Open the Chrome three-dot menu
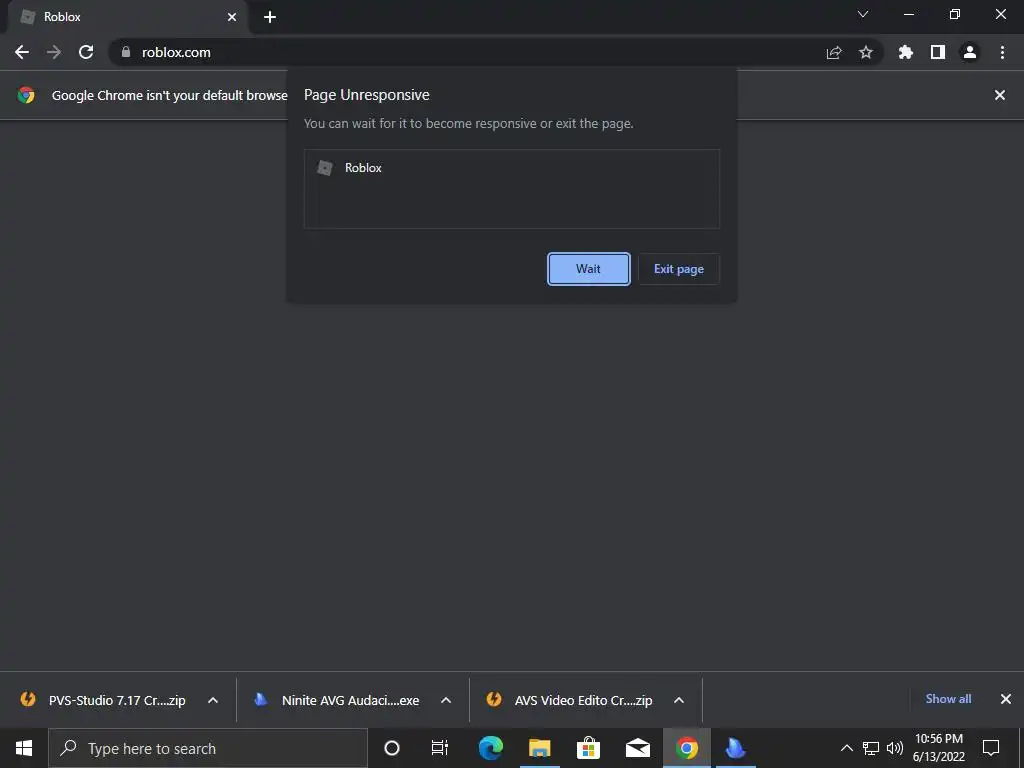 tap(1002, 52)
